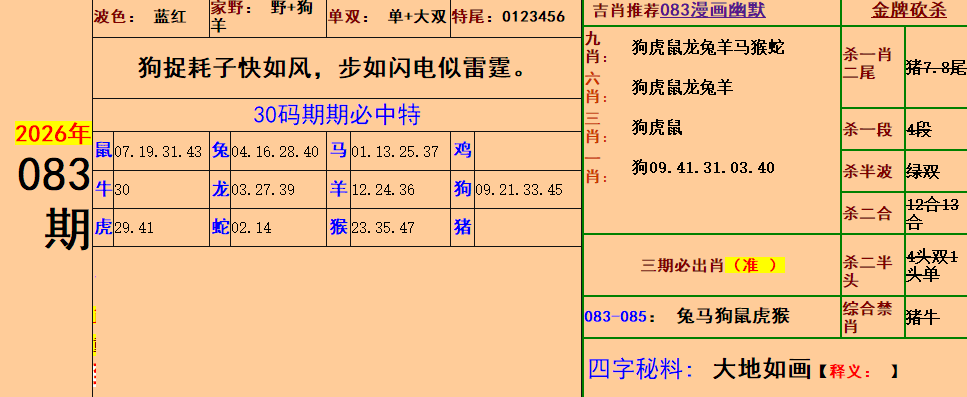The height and width of the screenshot is (397, 967).
Task: Click the large 083 issue number
Action: pos(54,175)
